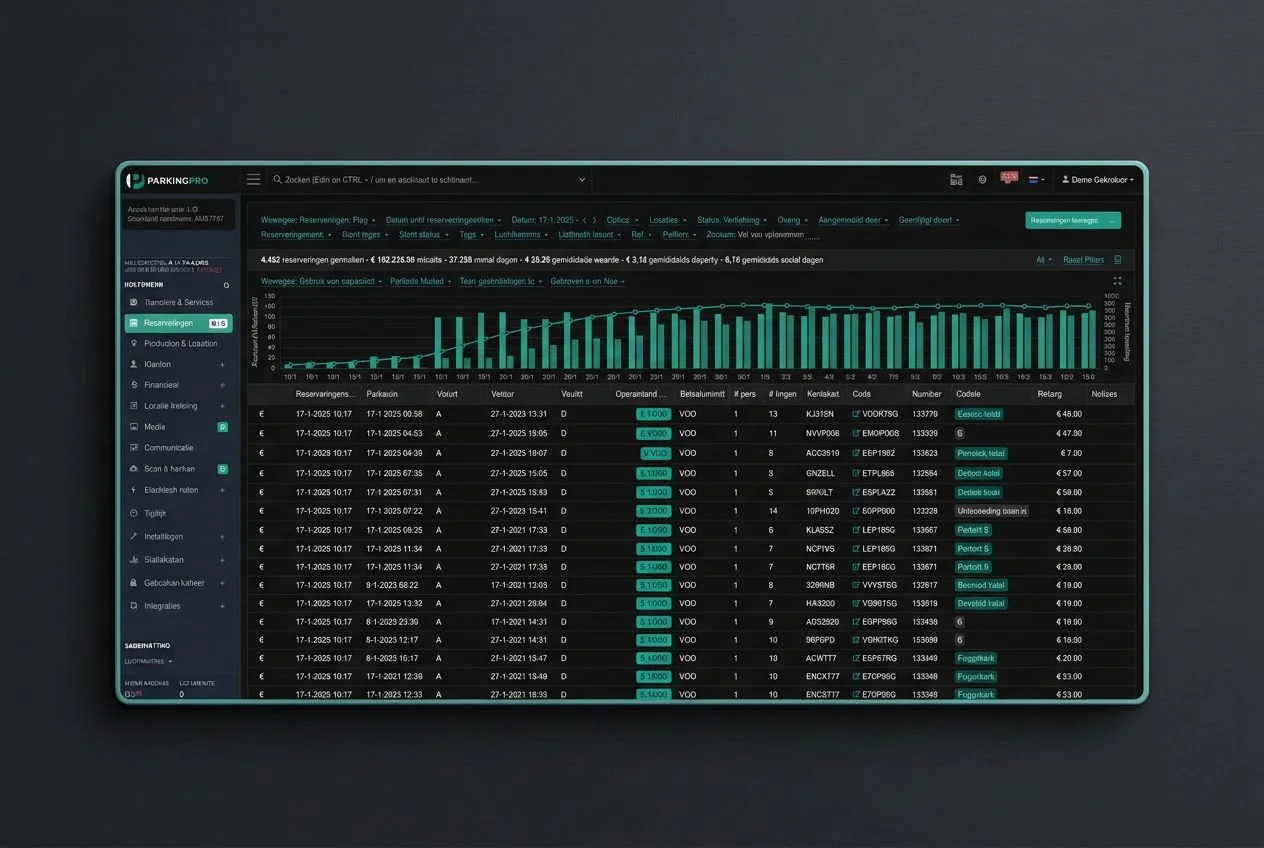Expand the Siallakatan sidebar section
Image resolution: width=1264 pixels, height=848 pixels.
tap(222, 560)
